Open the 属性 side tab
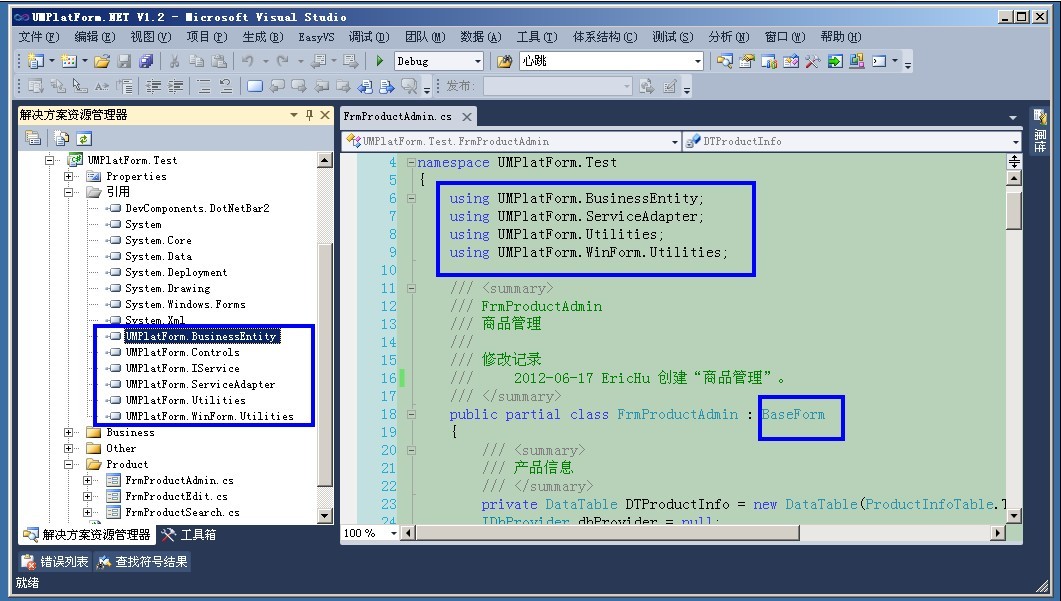The image size is (1061, 601). [1039, 131]
